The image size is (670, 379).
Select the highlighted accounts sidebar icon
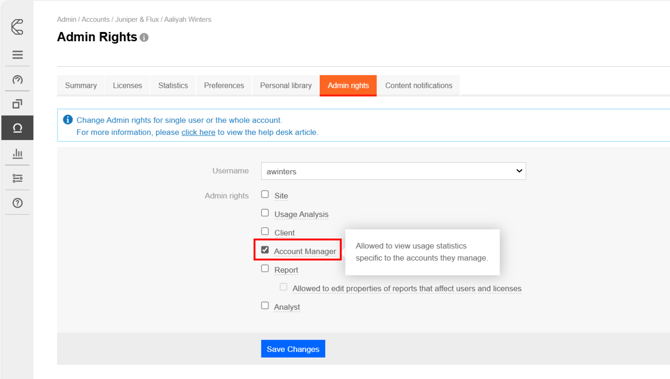[x=18, y=128]
